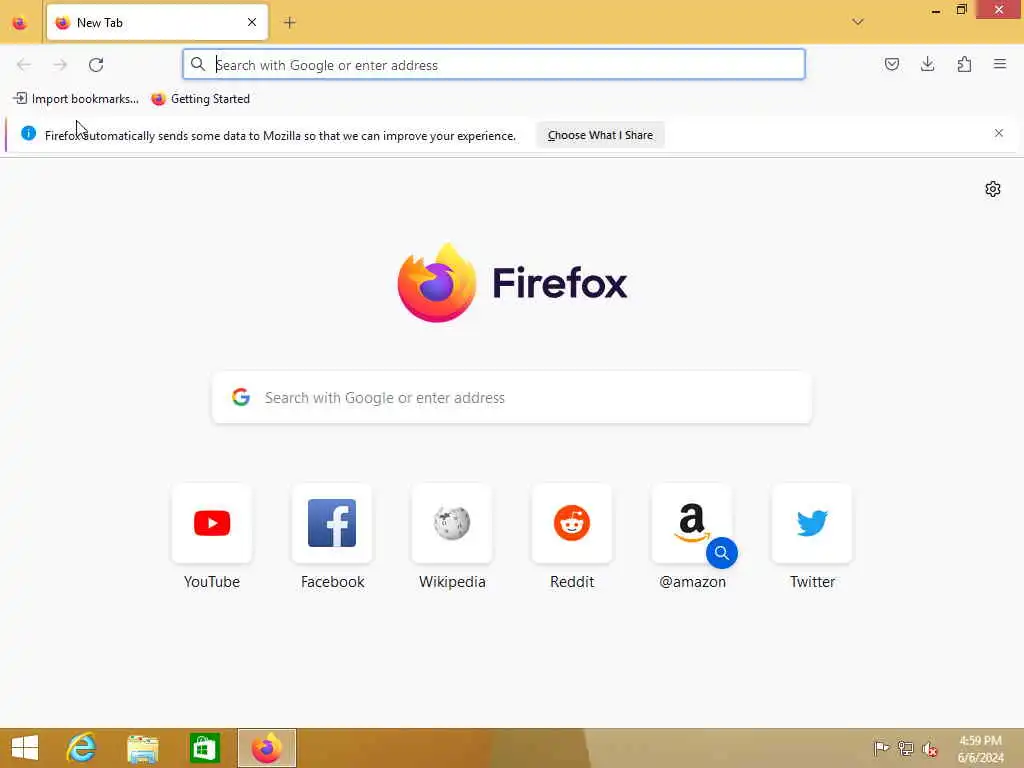The height and width of the screenshot is (768, 1024).
Task: Click Choose What I Share button
Action: pos(600,135)
